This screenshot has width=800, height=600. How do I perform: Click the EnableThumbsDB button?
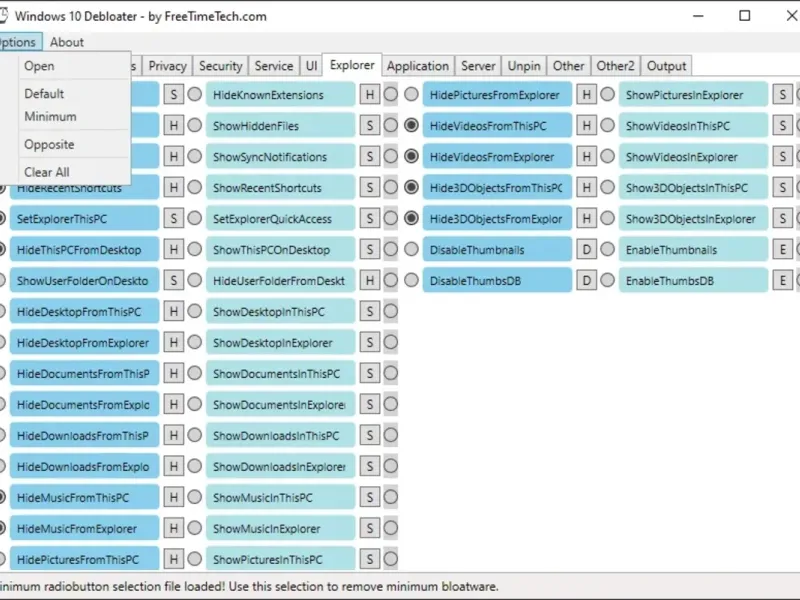click(693, 281)
